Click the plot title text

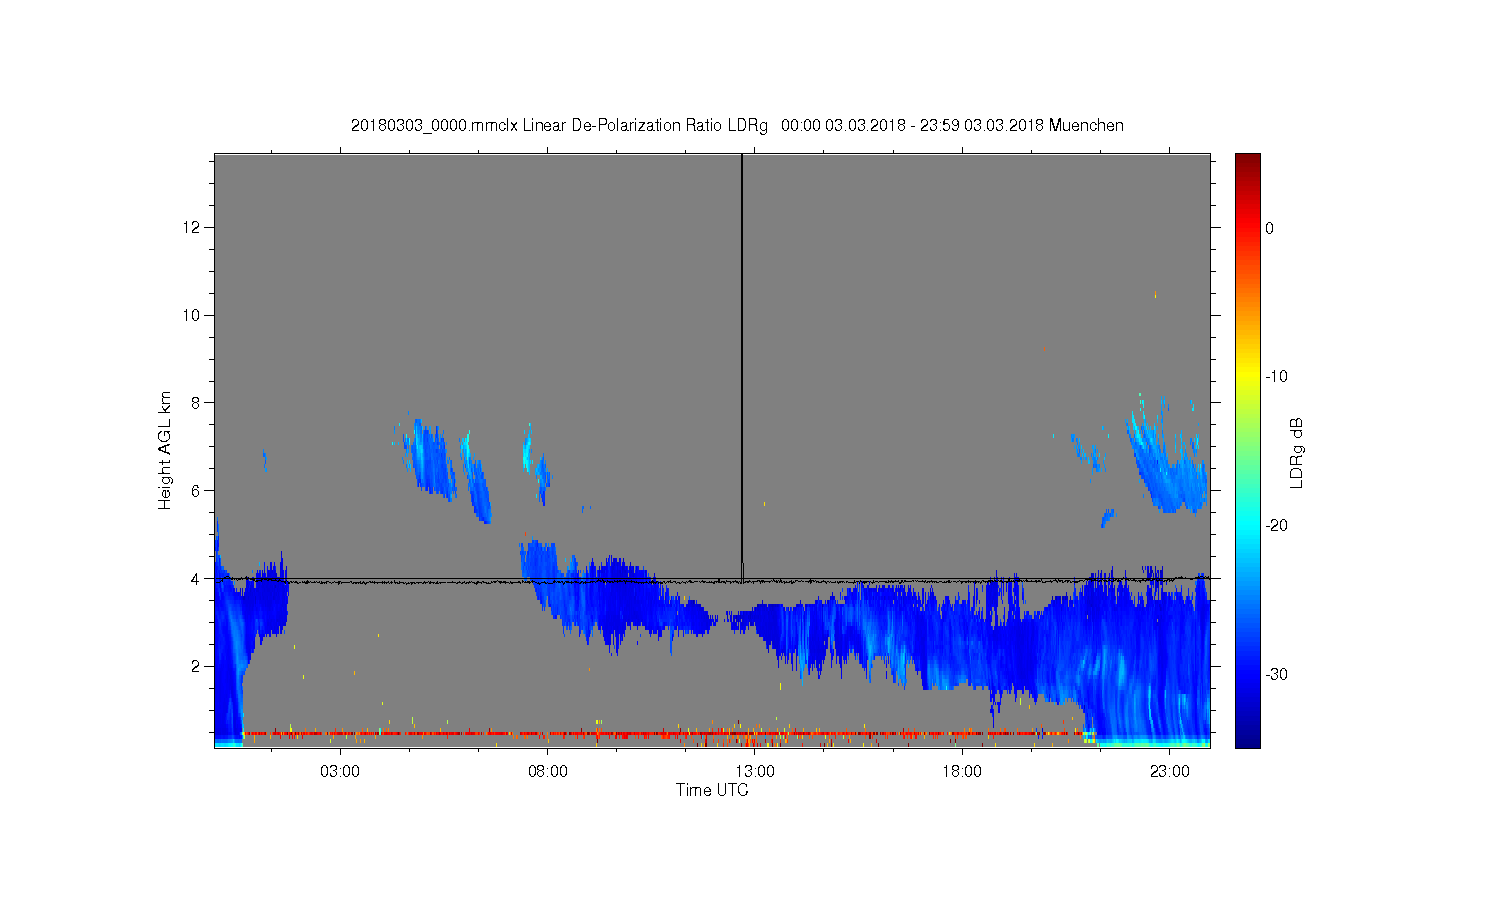[x=737, y=126]
